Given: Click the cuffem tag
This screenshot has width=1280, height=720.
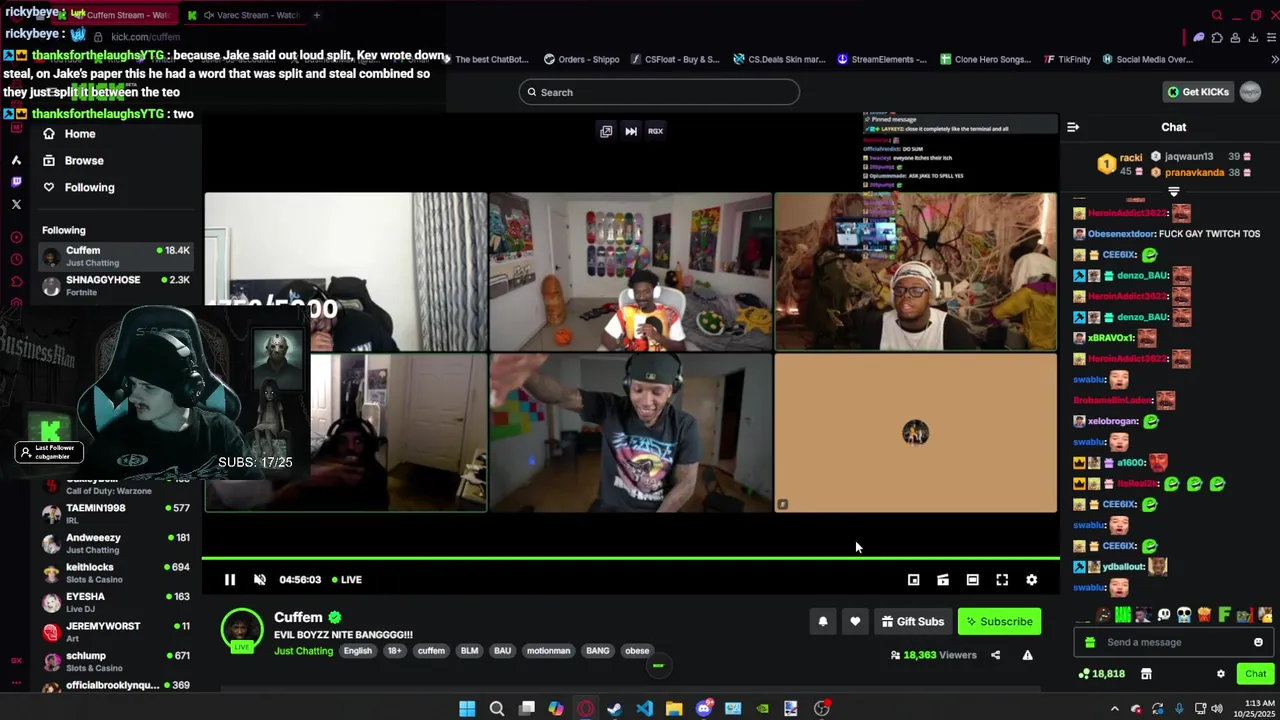Looking at the screenshot, I should [x=431, y=651].
